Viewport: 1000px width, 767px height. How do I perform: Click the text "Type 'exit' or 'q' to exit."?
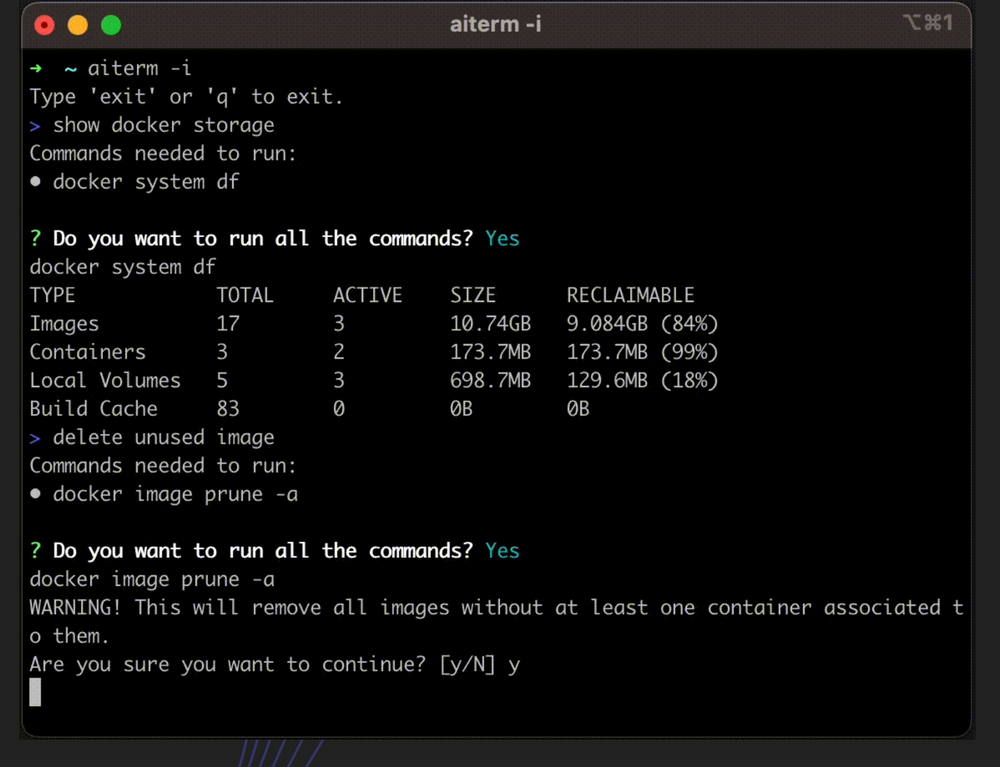point(186,97)
